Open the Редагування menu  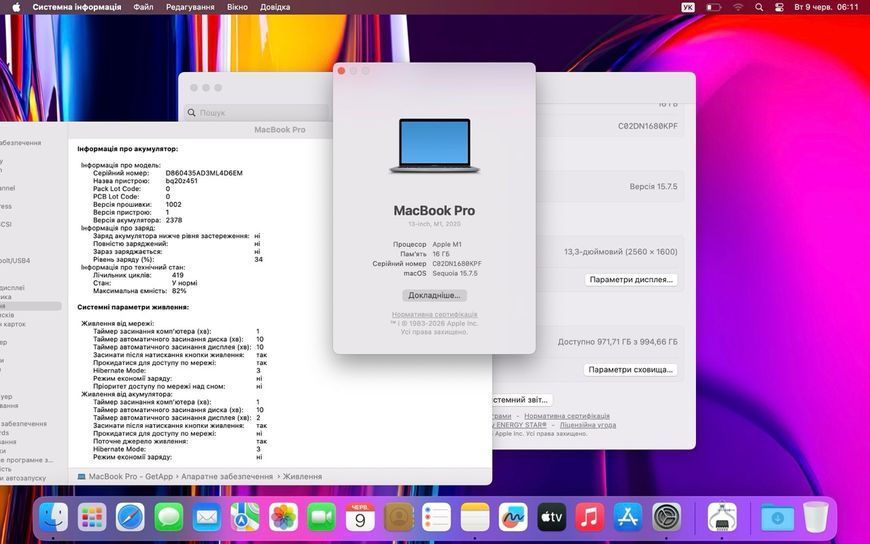tap(190, 7)
